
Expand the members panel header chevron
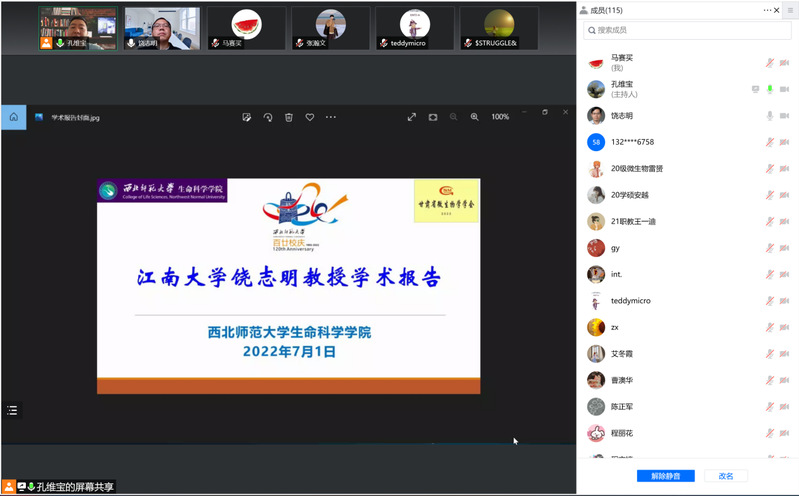pyautogui.click(x=767, y=10)
